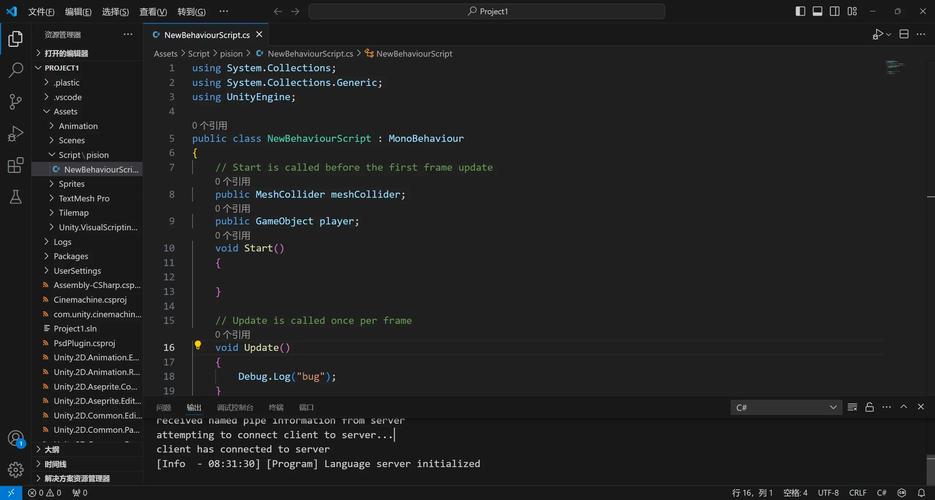Expand the Packages folder

click(70, 256)
